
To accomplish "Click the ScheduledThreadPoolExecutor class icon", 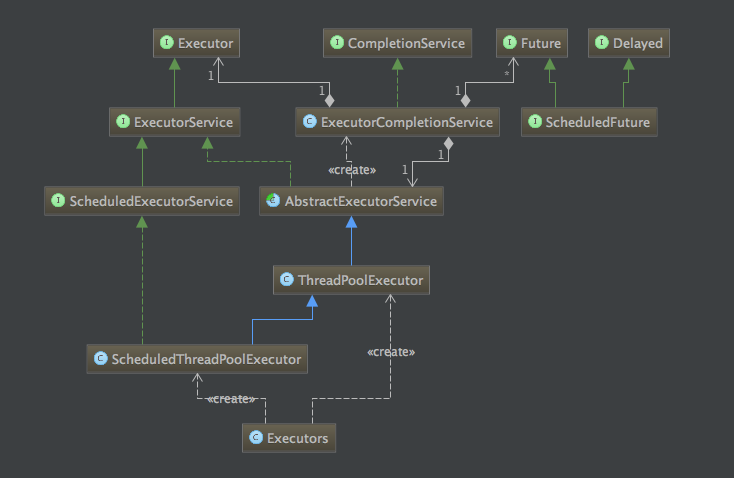I will click(x=101, y=359).
